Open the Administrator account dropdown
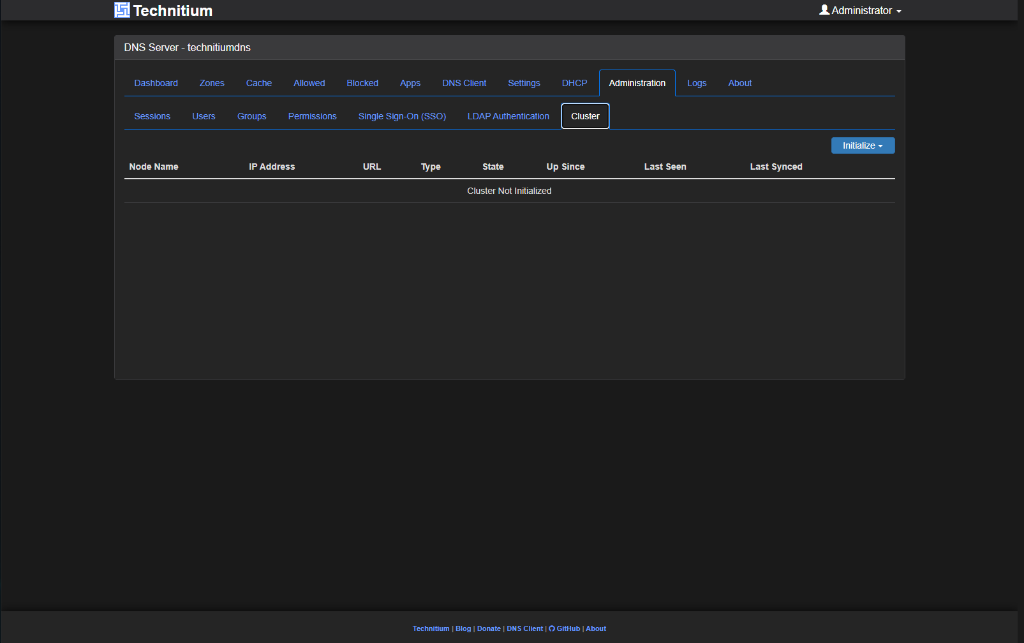 [x=860, y=10]
